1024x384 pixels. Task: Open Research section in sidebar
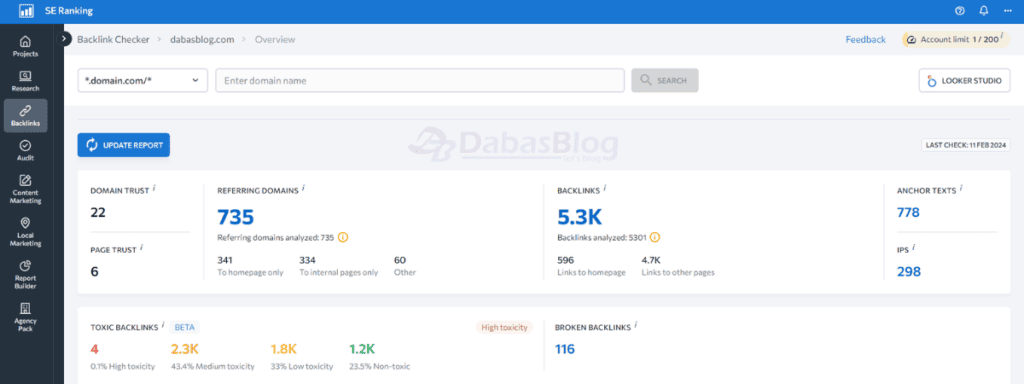(x=25, y=81)
